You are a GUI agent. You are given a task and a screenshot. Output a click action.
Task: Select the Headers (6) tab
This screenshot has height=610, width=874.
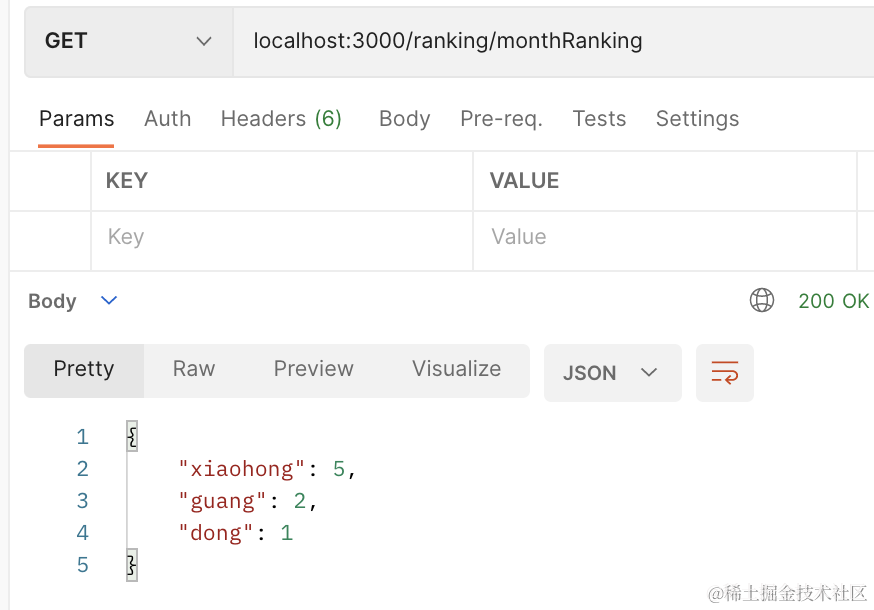click(x=281, y=119)
